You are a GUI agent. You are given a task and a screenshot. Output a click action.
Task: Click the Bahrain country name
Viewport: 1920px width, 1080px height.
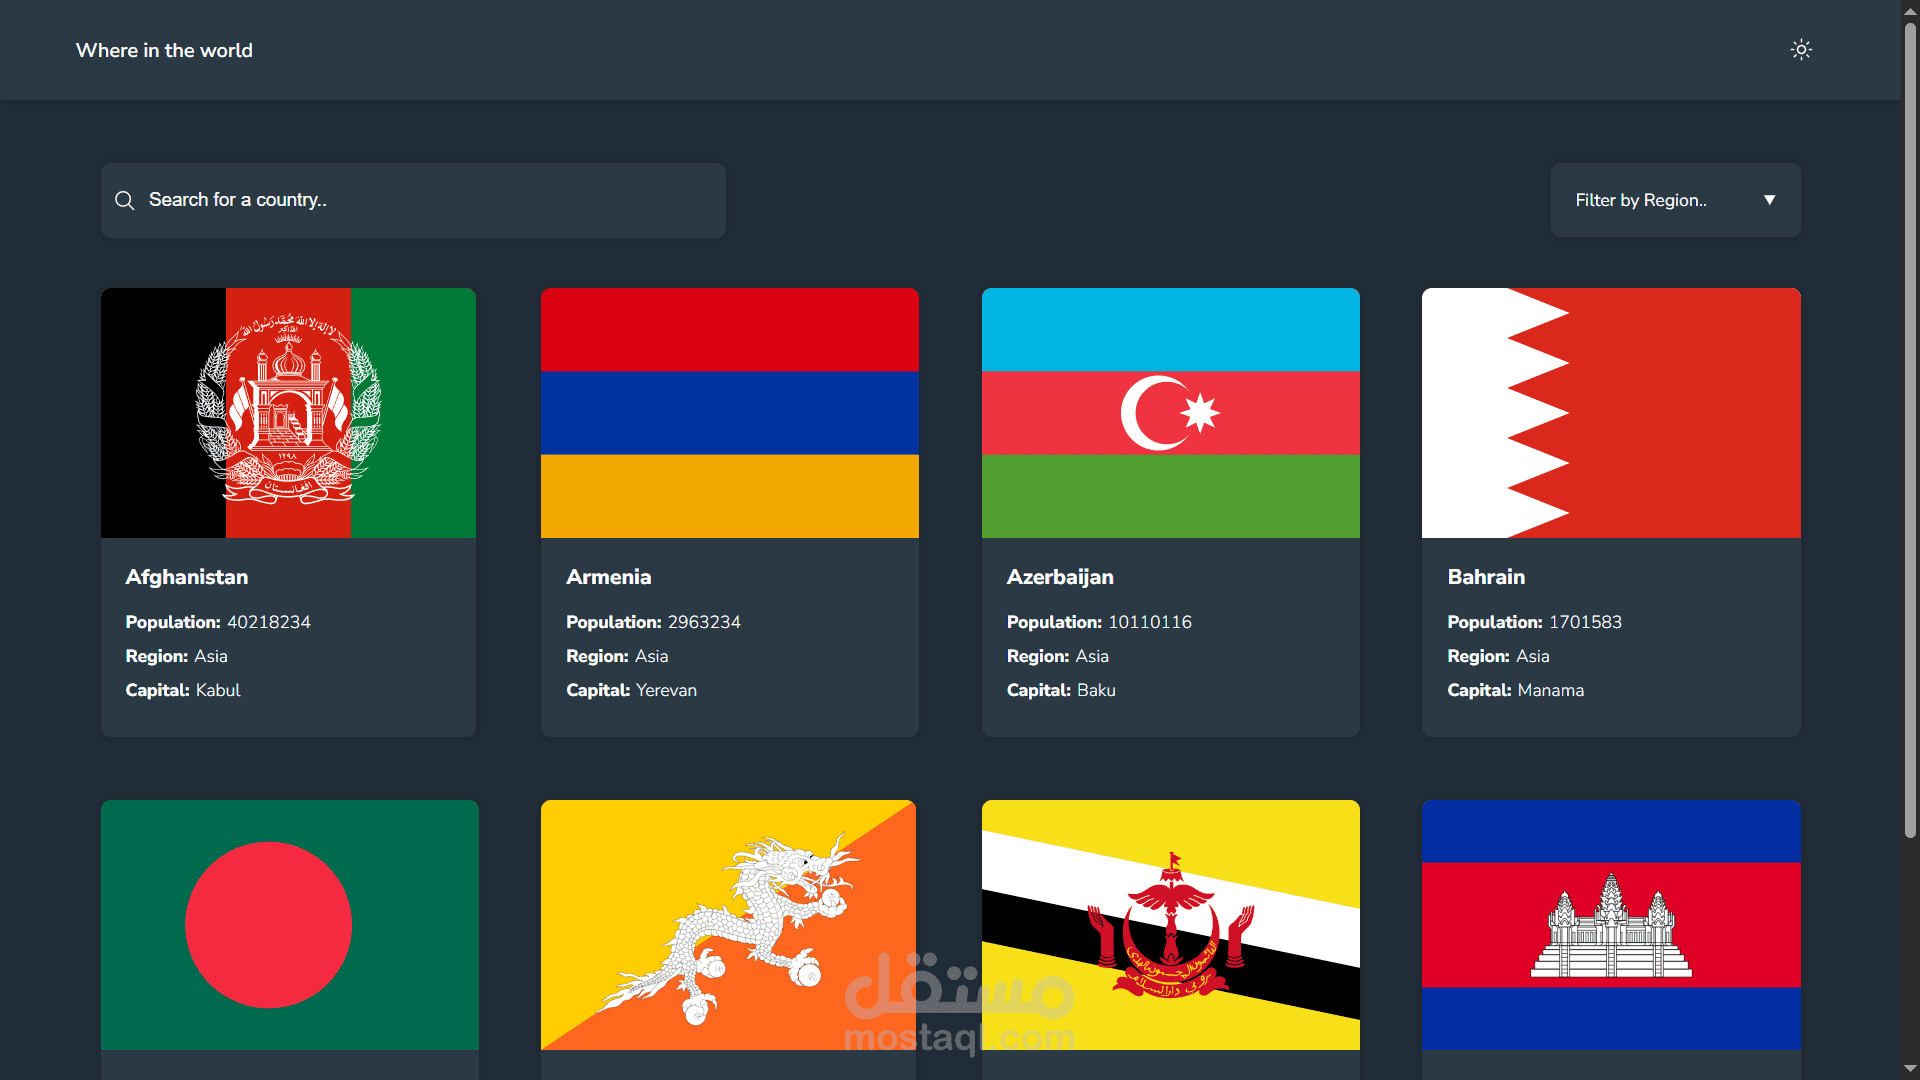coord(1486,577)
